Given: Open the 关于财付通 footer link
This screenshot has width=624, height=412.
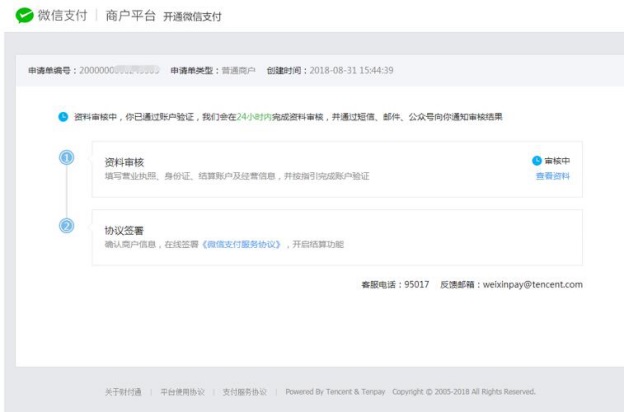Looking at the screenshot, I should (x=123, y=392).
